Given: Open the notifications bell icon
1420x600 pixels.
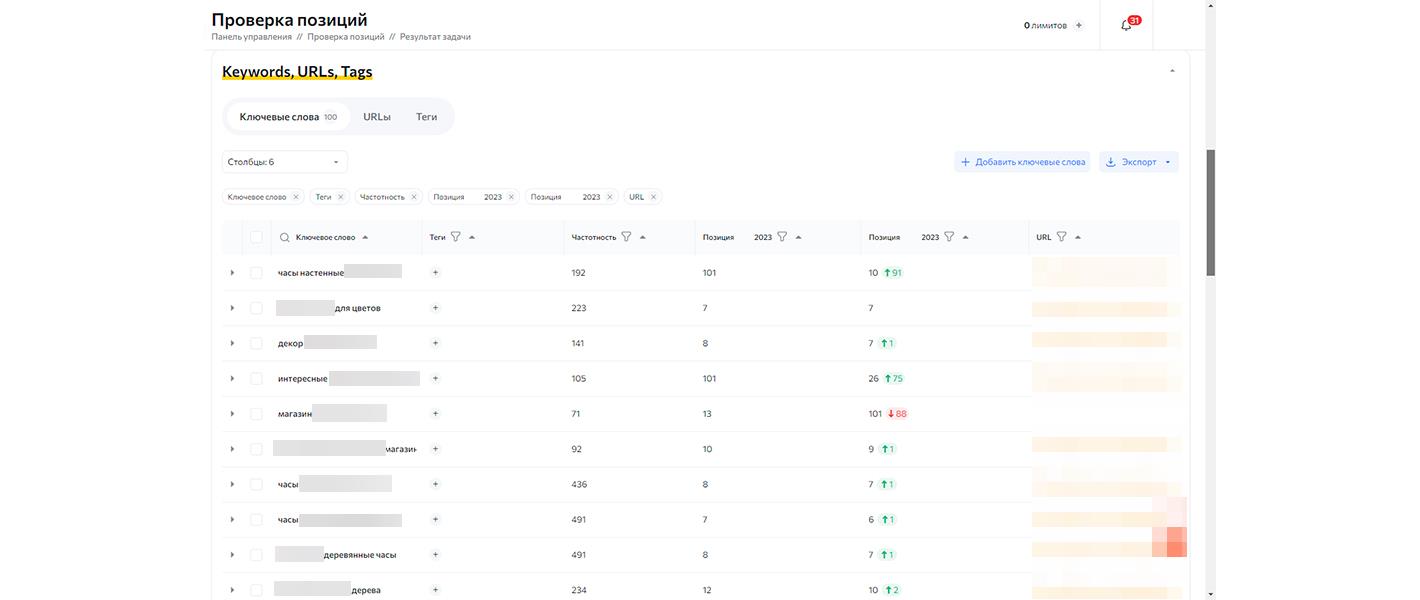Looking at the screenshot, I should 1126,25.
